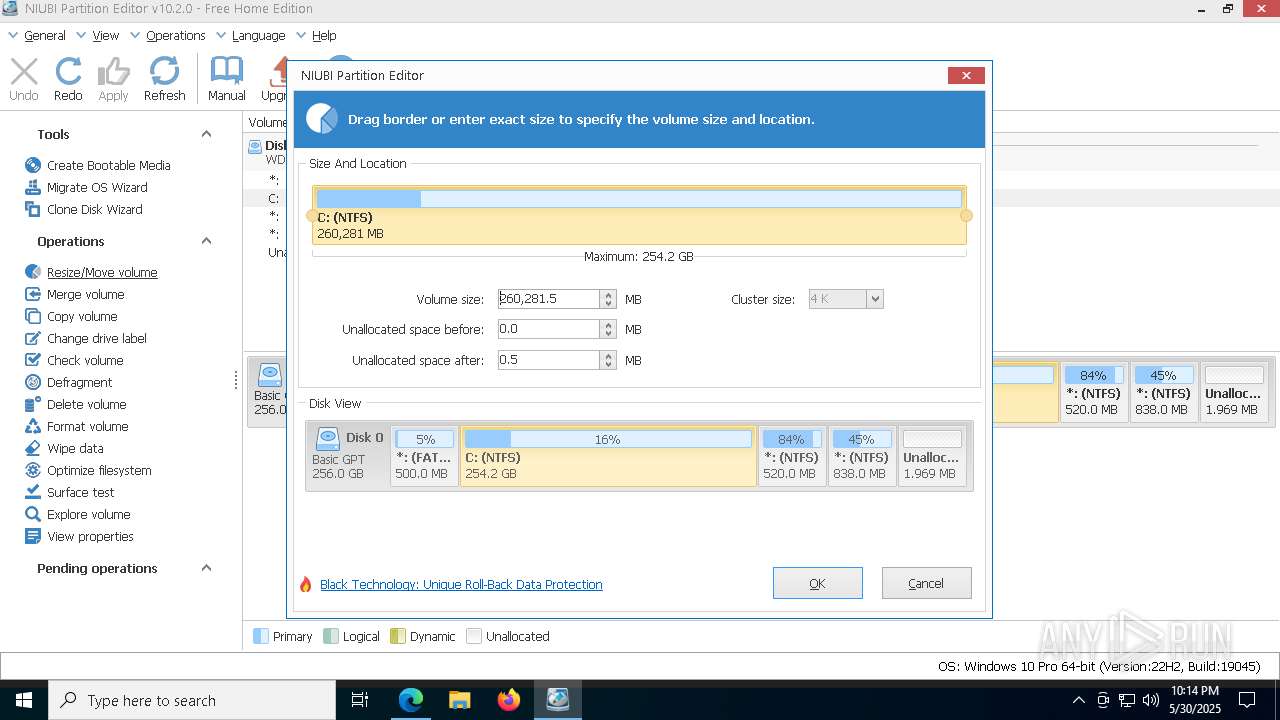Click the flame icon beside Black Technology link
This screenshot has width=1280, height=720.
pos(306,584)
